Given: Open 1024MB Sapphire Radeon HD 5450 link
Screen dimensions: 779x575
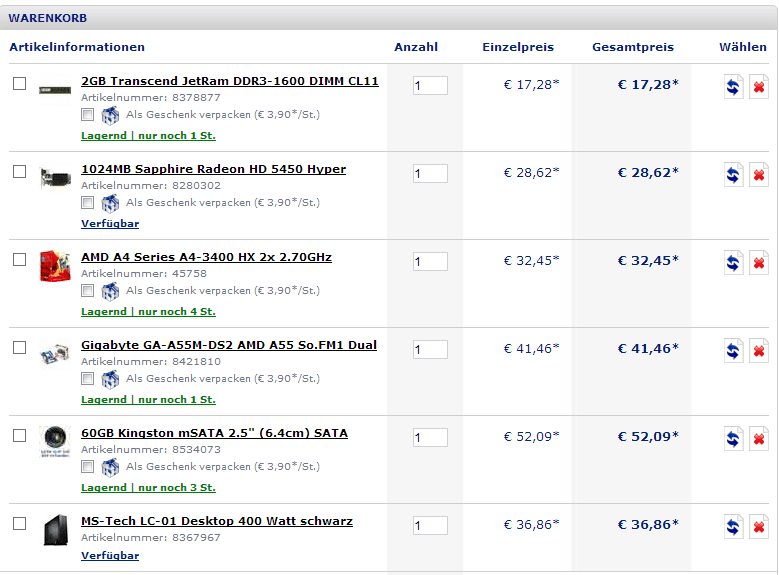Looking at the screenshot, I should point(213,169).
